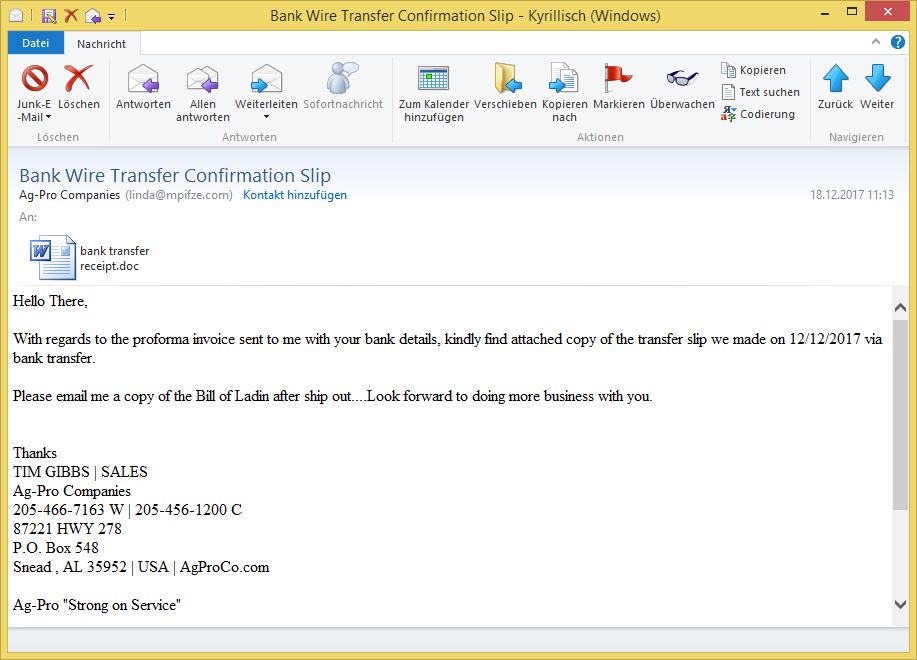The width and height of the screenshot is (917, 660).
Task: Go to next message with Weiter
Action: 877,87
